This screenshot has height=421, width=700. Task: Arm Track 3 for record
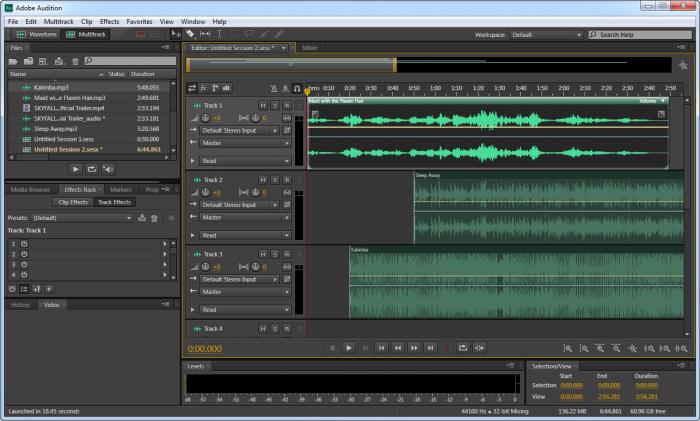pos(287,254)
